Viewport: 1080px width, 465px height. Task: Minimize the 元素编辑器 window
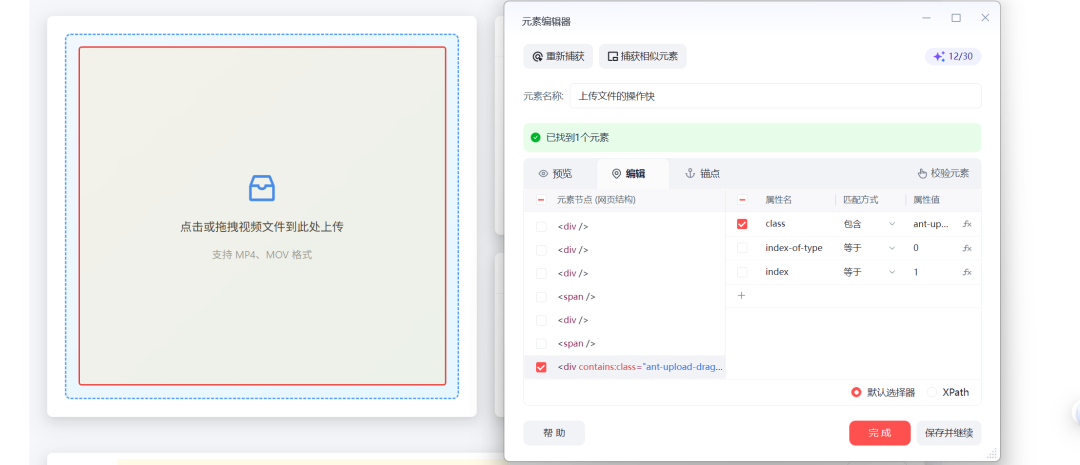coord(926,18)
